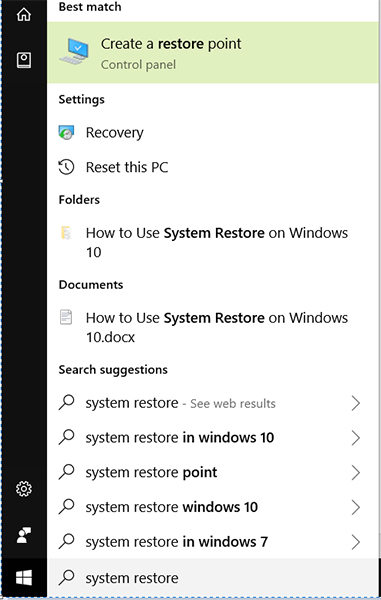This screenshot has width=381, height=600.
Task: Click the docx document file icon
Action: [66, 318]
